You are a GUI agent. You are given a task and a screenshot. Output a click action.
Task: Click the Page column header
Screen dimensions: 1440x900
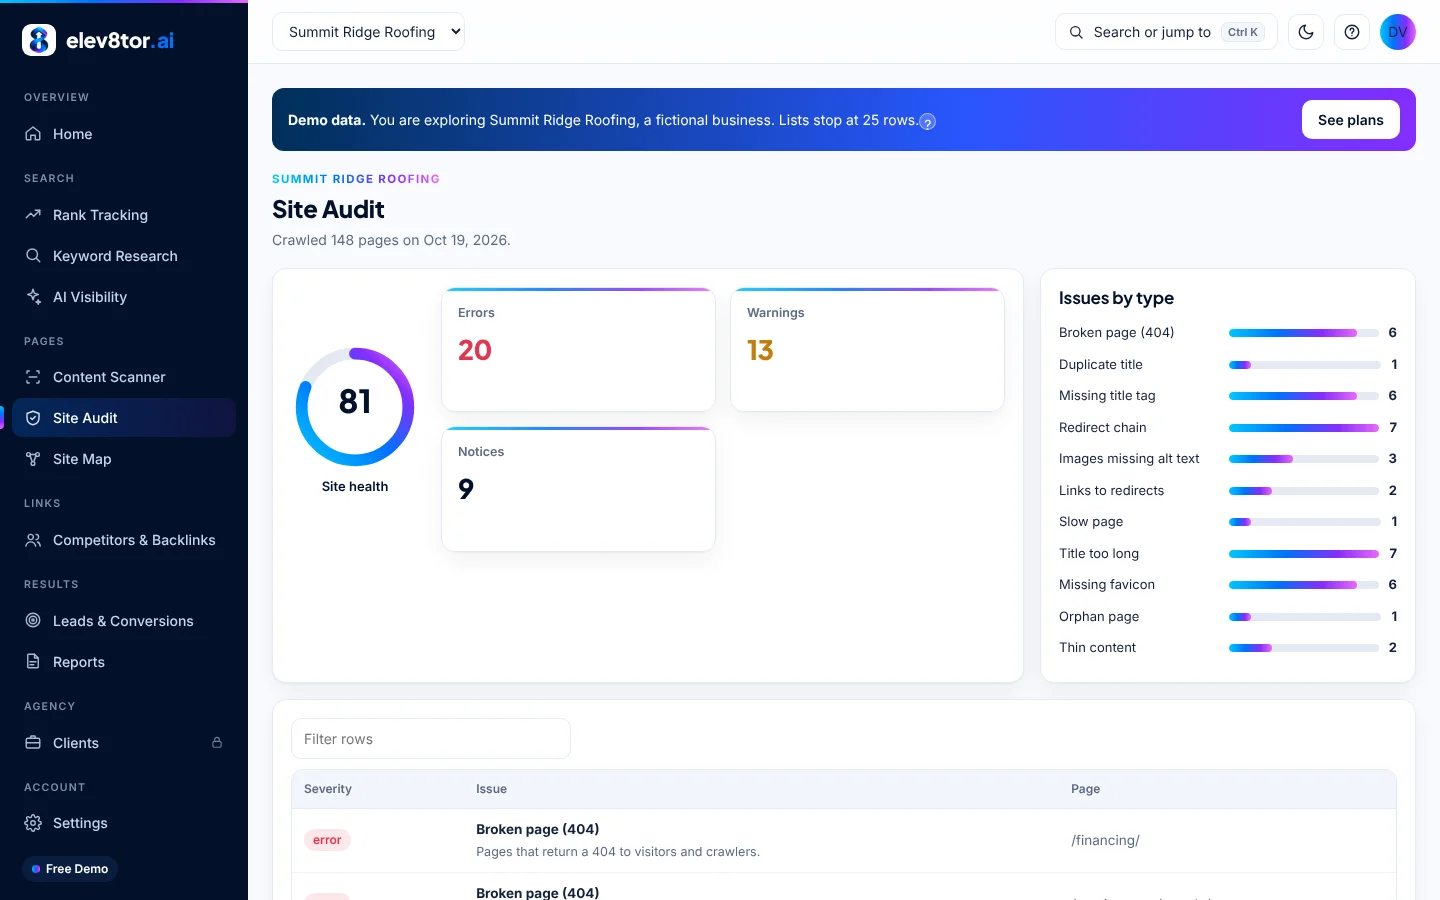(1085, 789)
